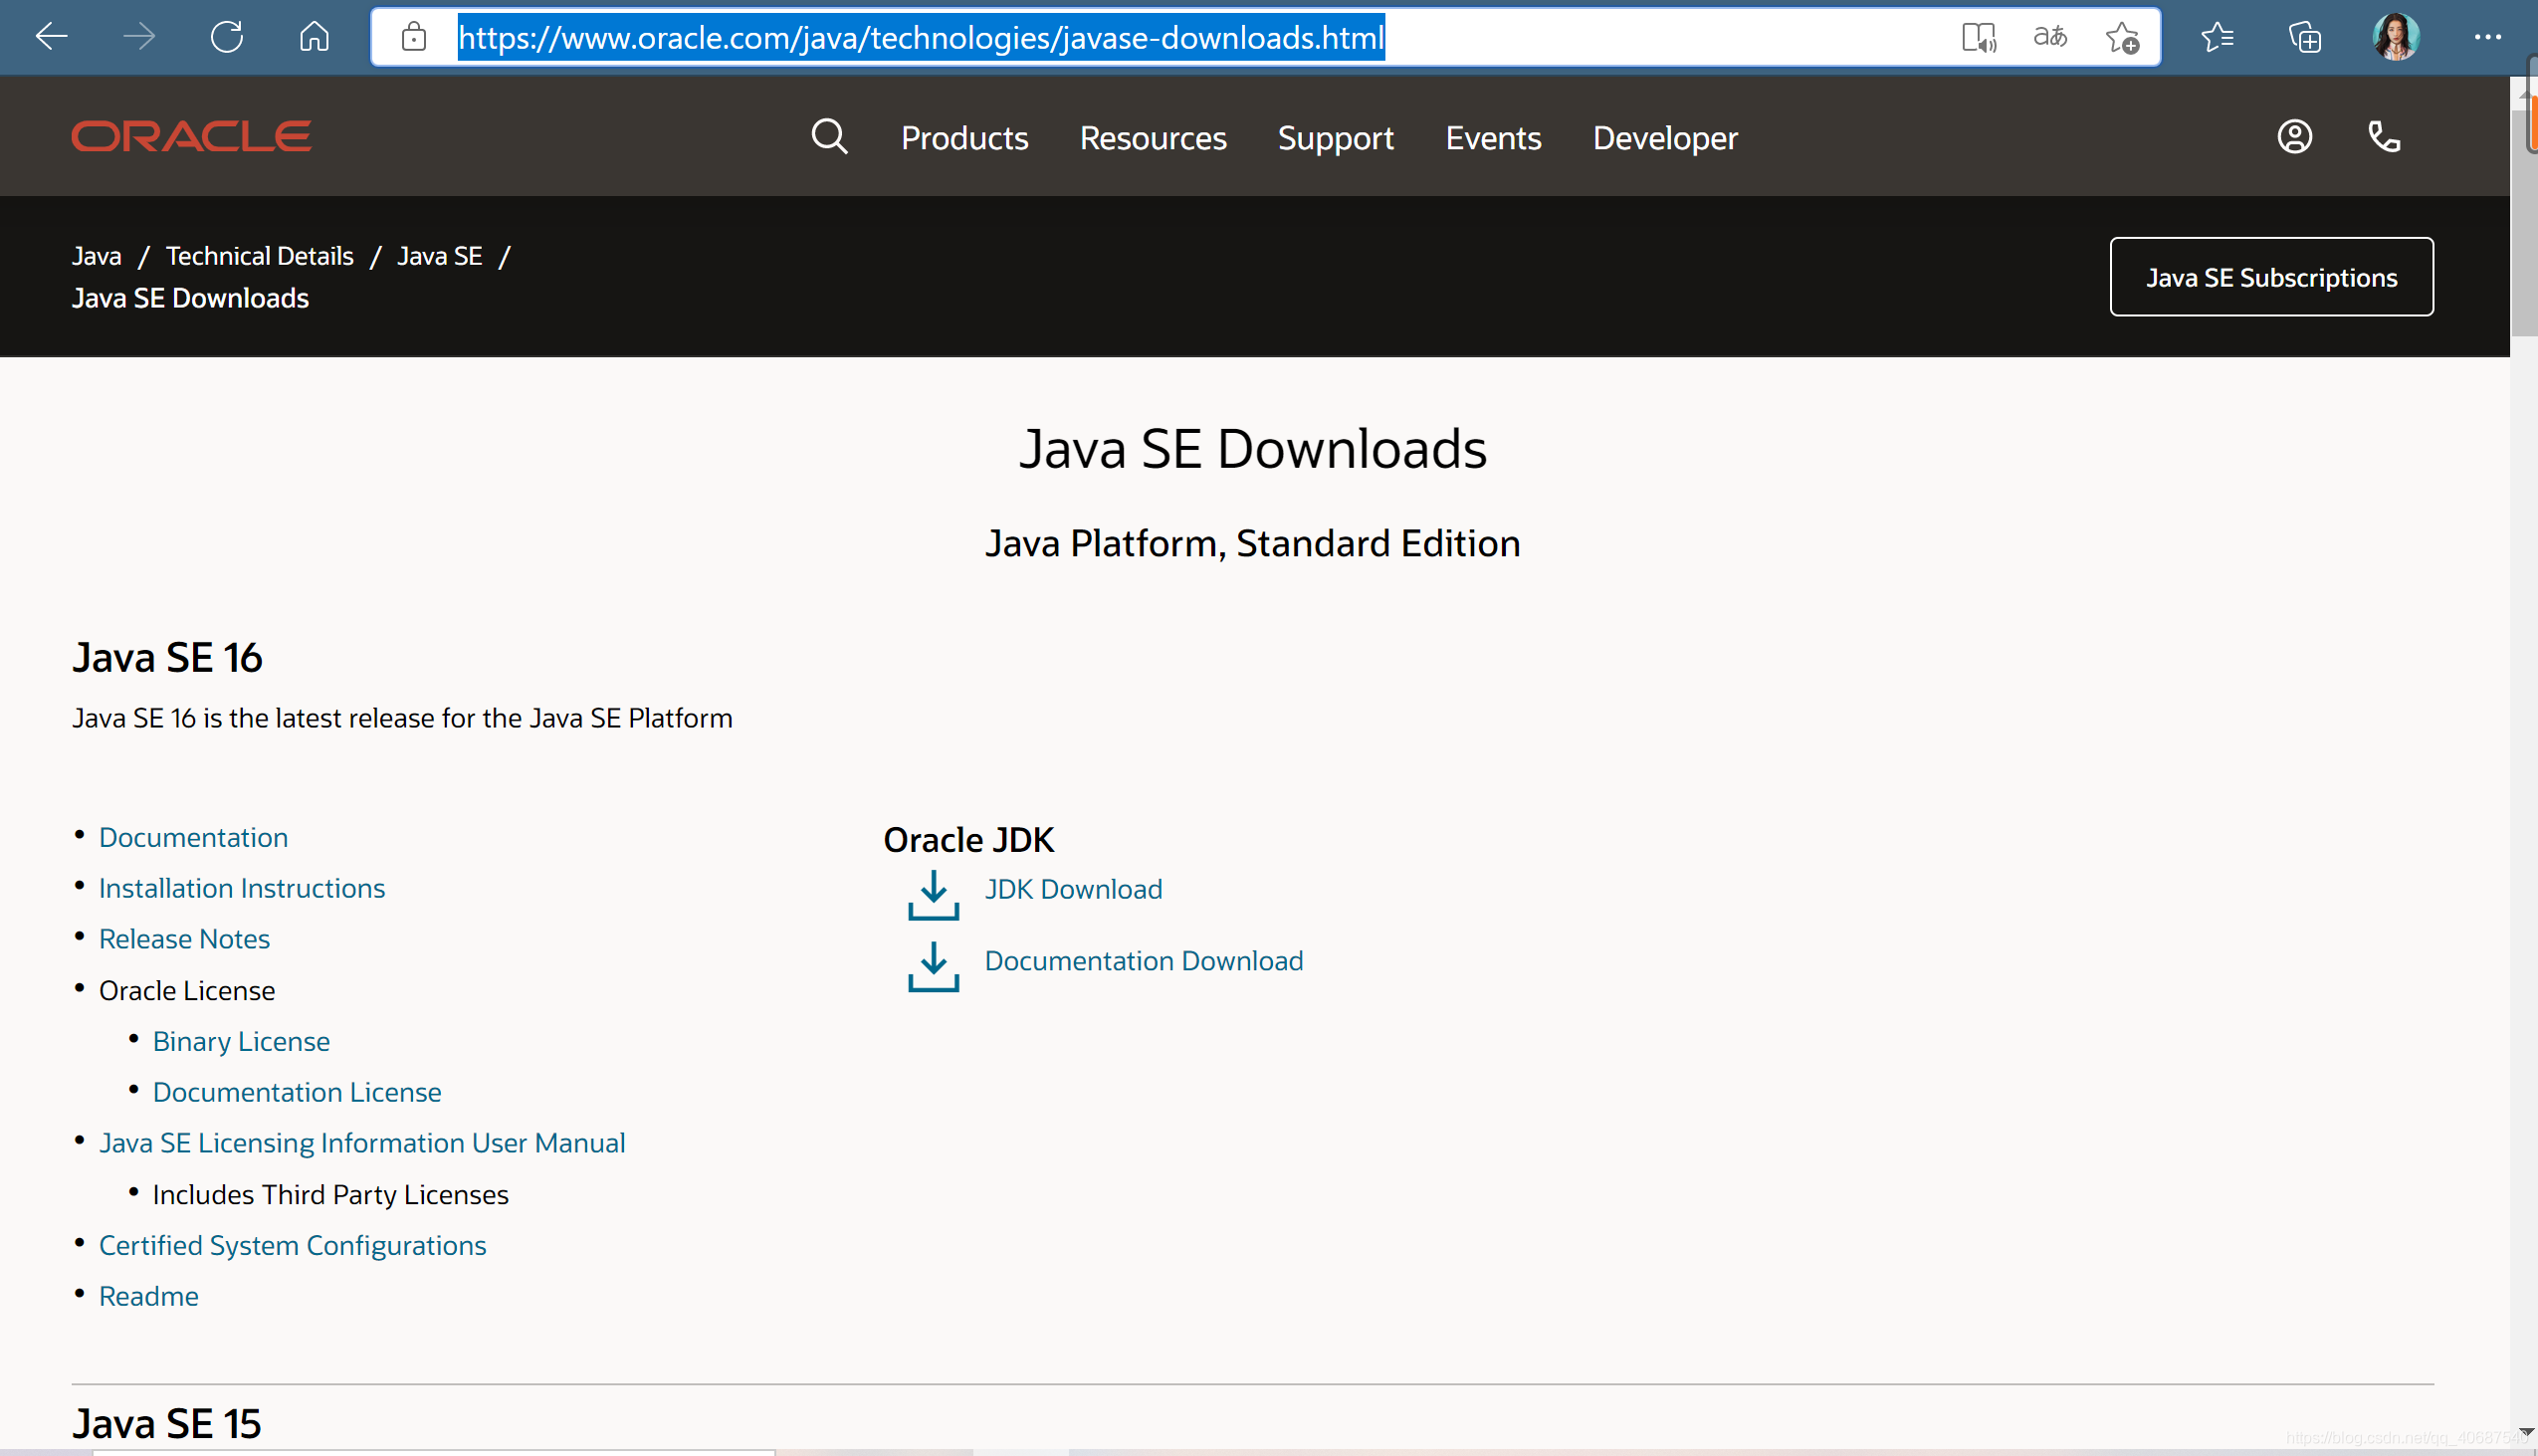Click the Java SE Subscriptions button
Image resolution: width=2538 pixels, height=1456 pixels.
coord(2270,277)
